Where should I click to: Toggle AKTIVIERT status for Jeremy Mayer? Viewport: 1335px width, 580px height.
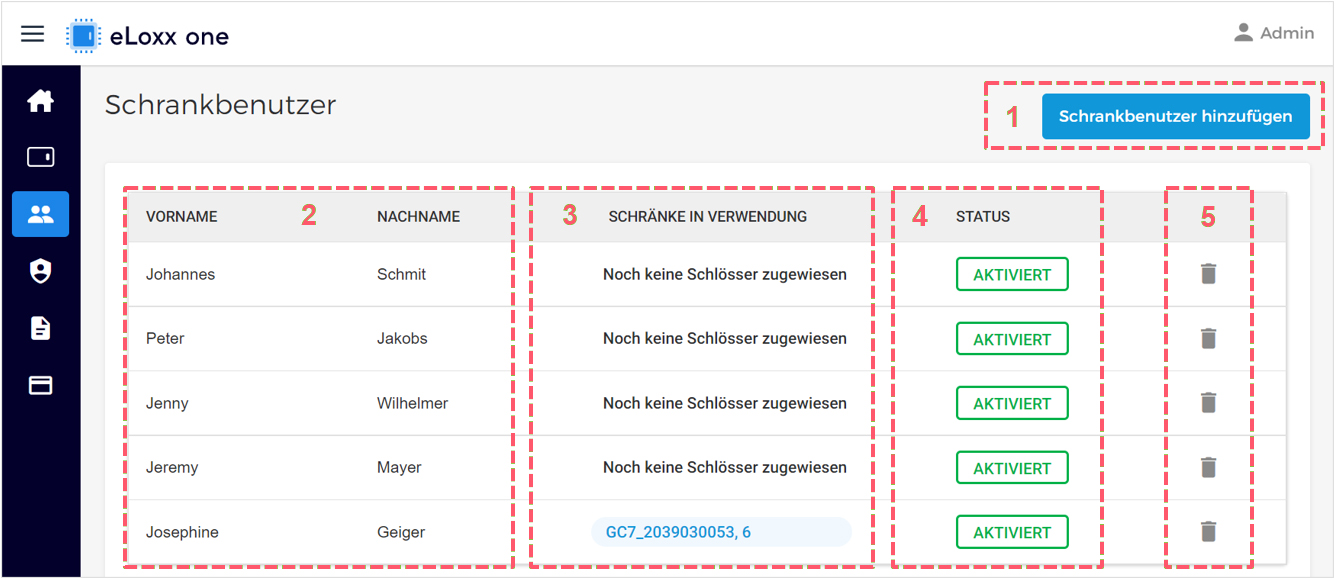coord(1012,468)
